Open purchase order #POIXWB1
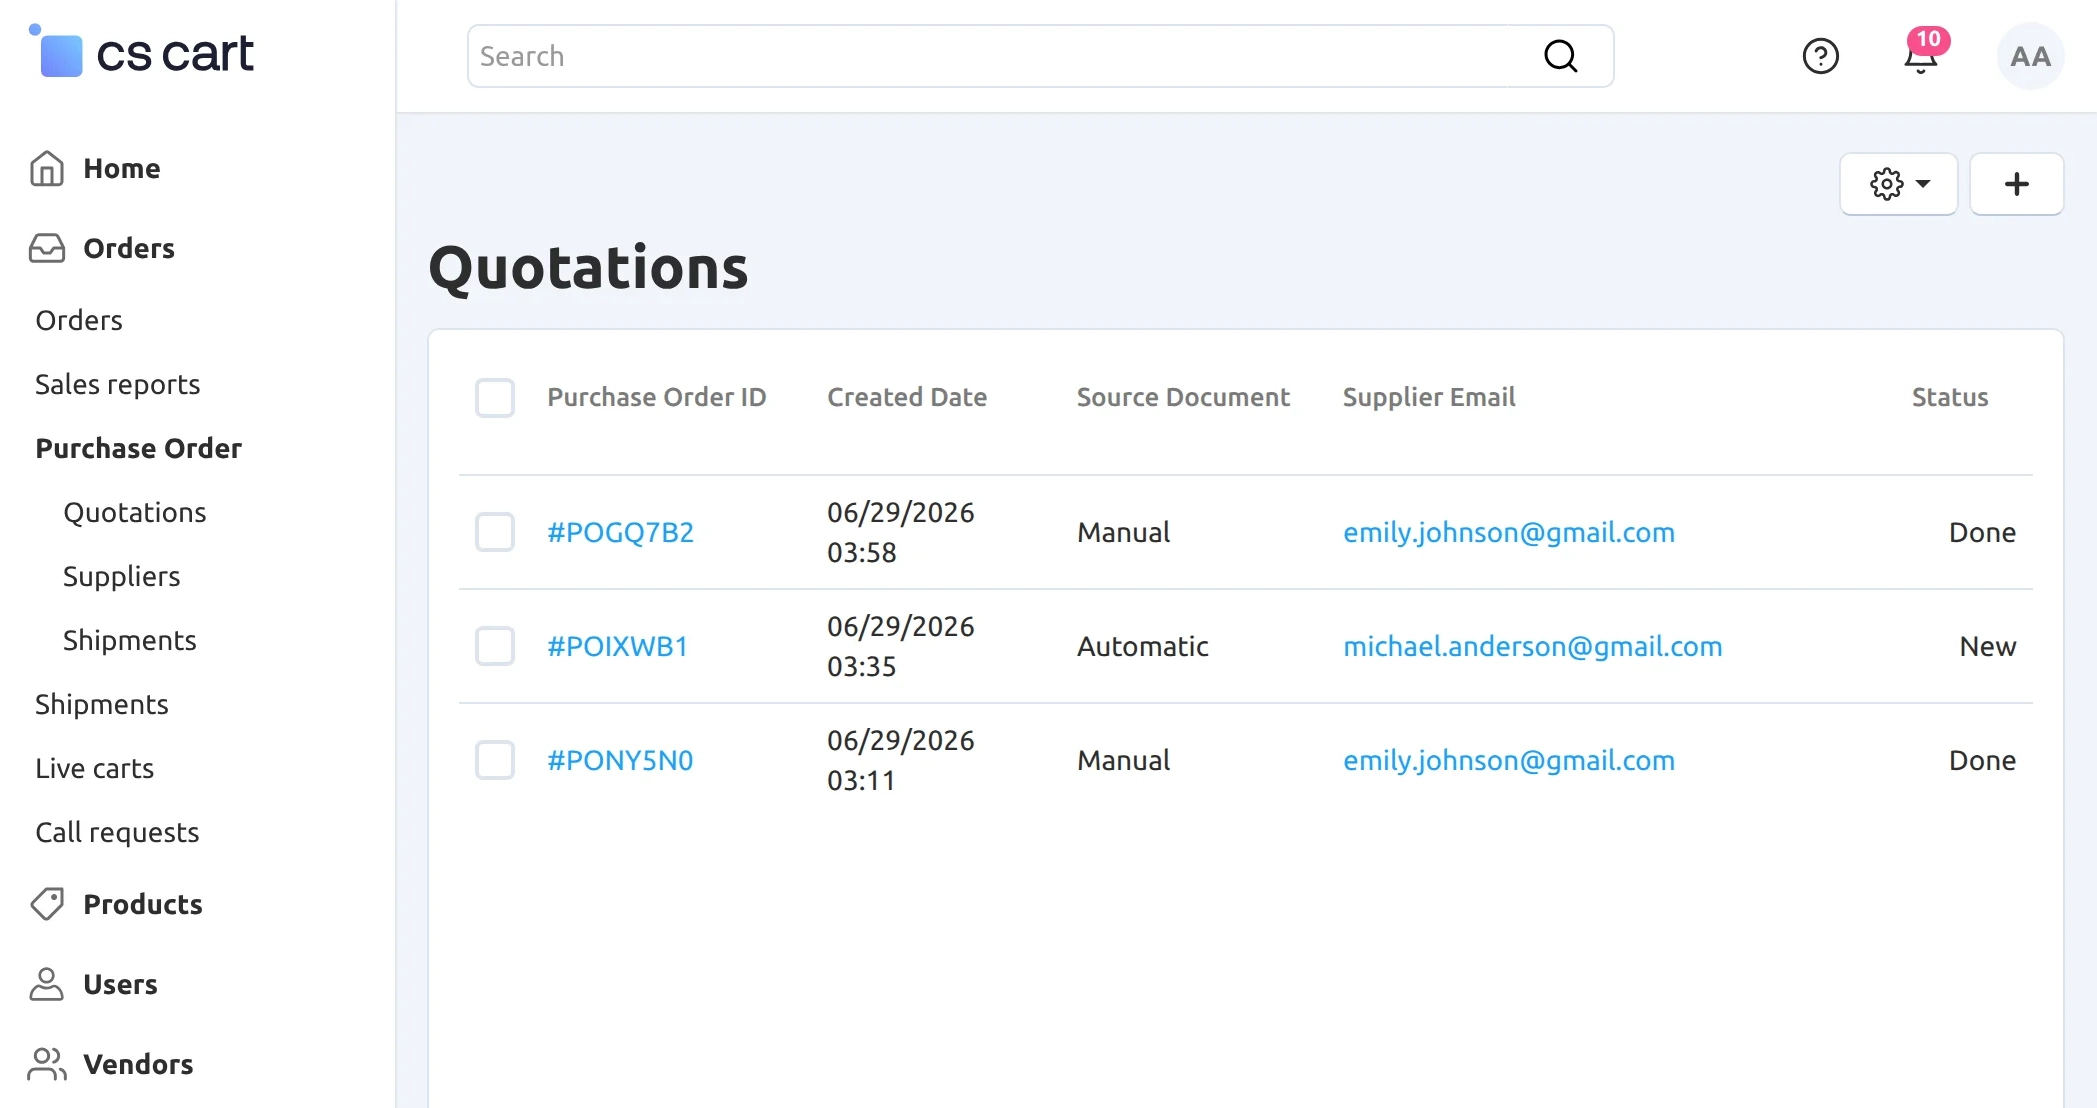 (x=617, y=646)
